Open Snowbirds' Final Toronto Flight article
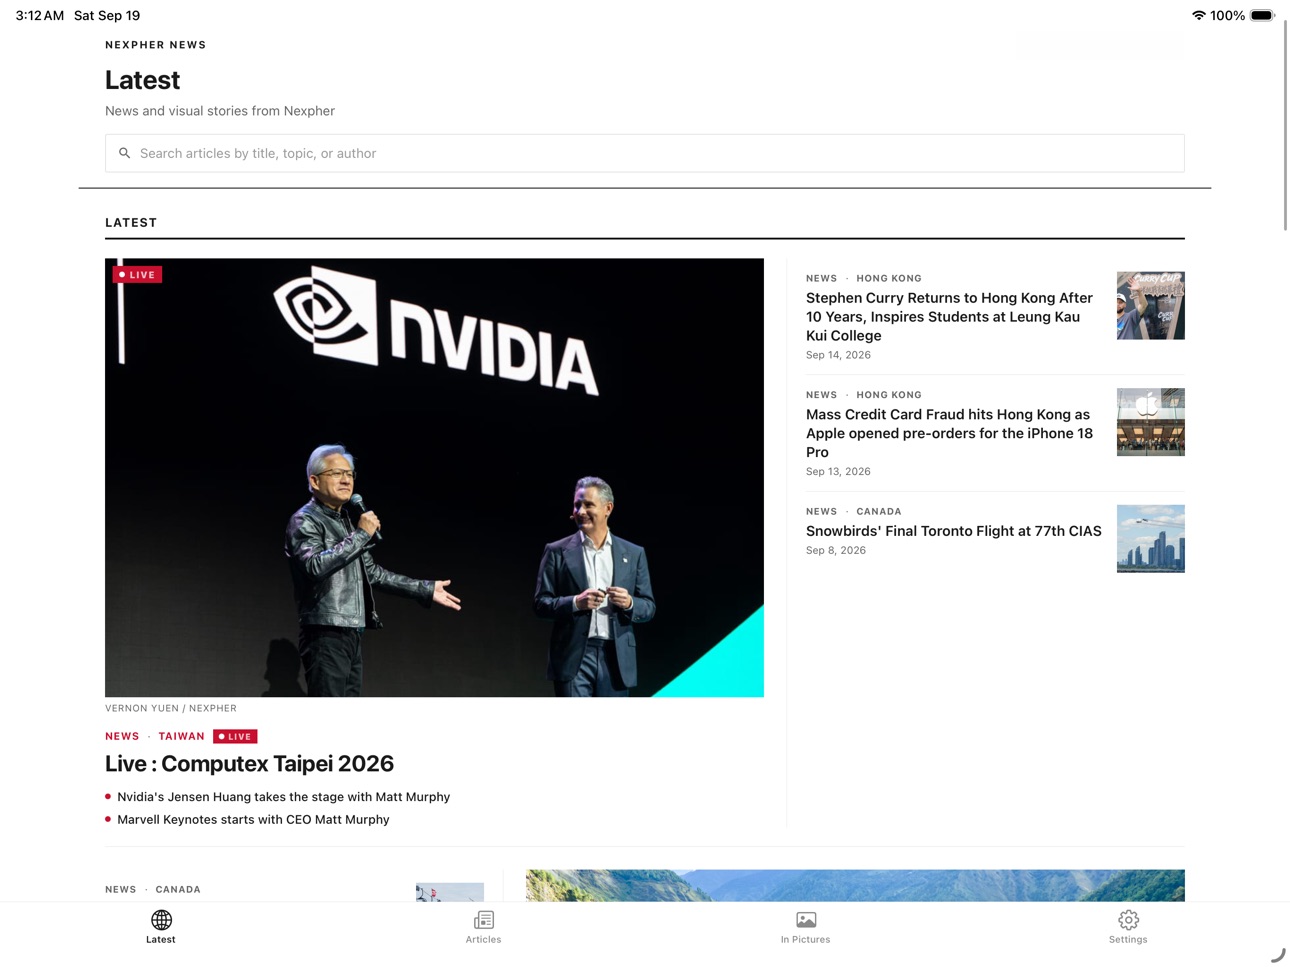This screenshot has height=967, width=1290. pyautogui.click(x=954, y=531)
